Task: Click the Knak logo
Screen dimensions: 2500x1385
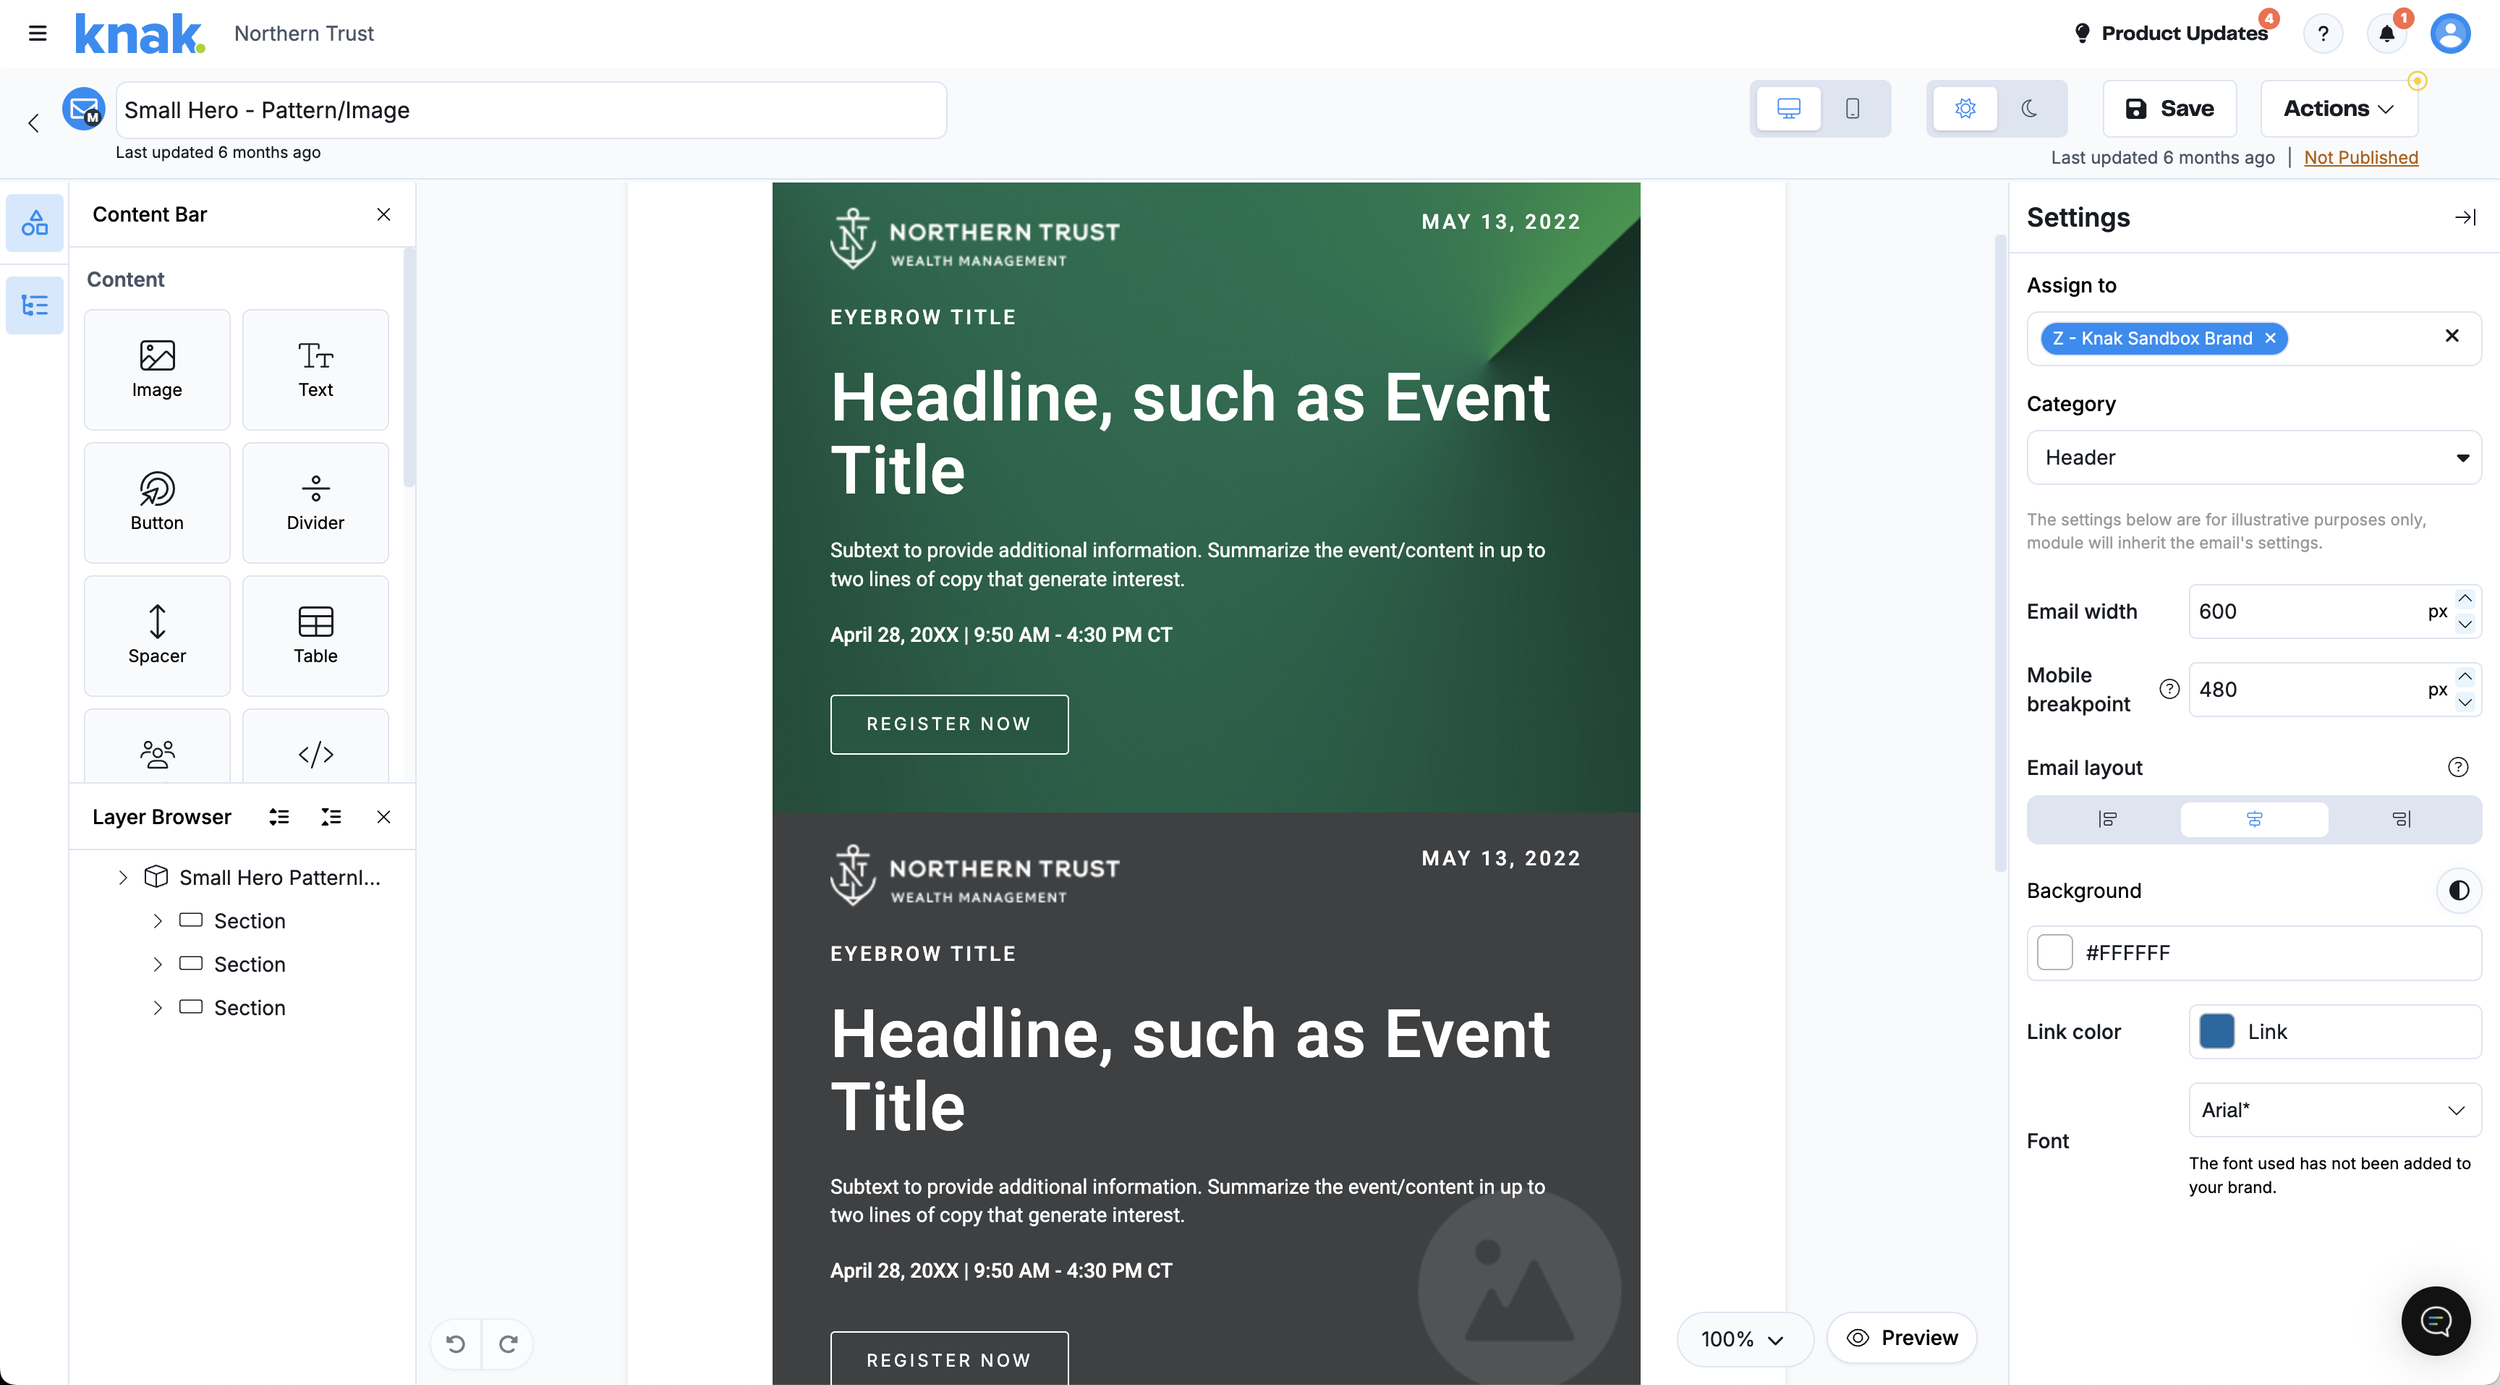Action: pos(141,33)
